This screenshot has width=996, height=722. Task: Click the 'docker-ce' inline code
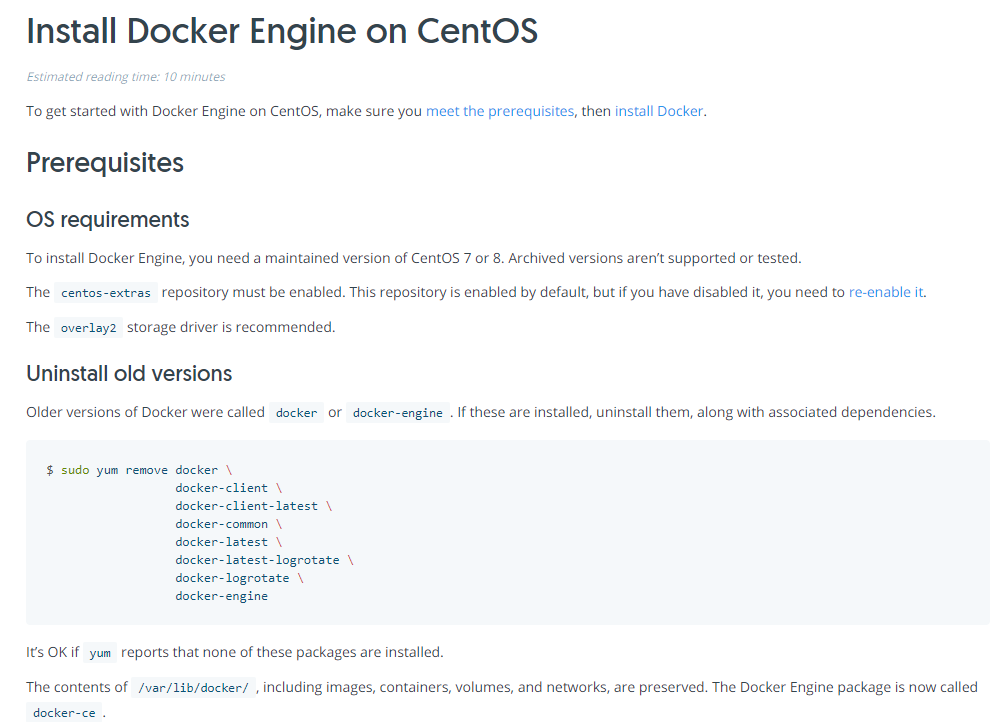coord(64,713)
